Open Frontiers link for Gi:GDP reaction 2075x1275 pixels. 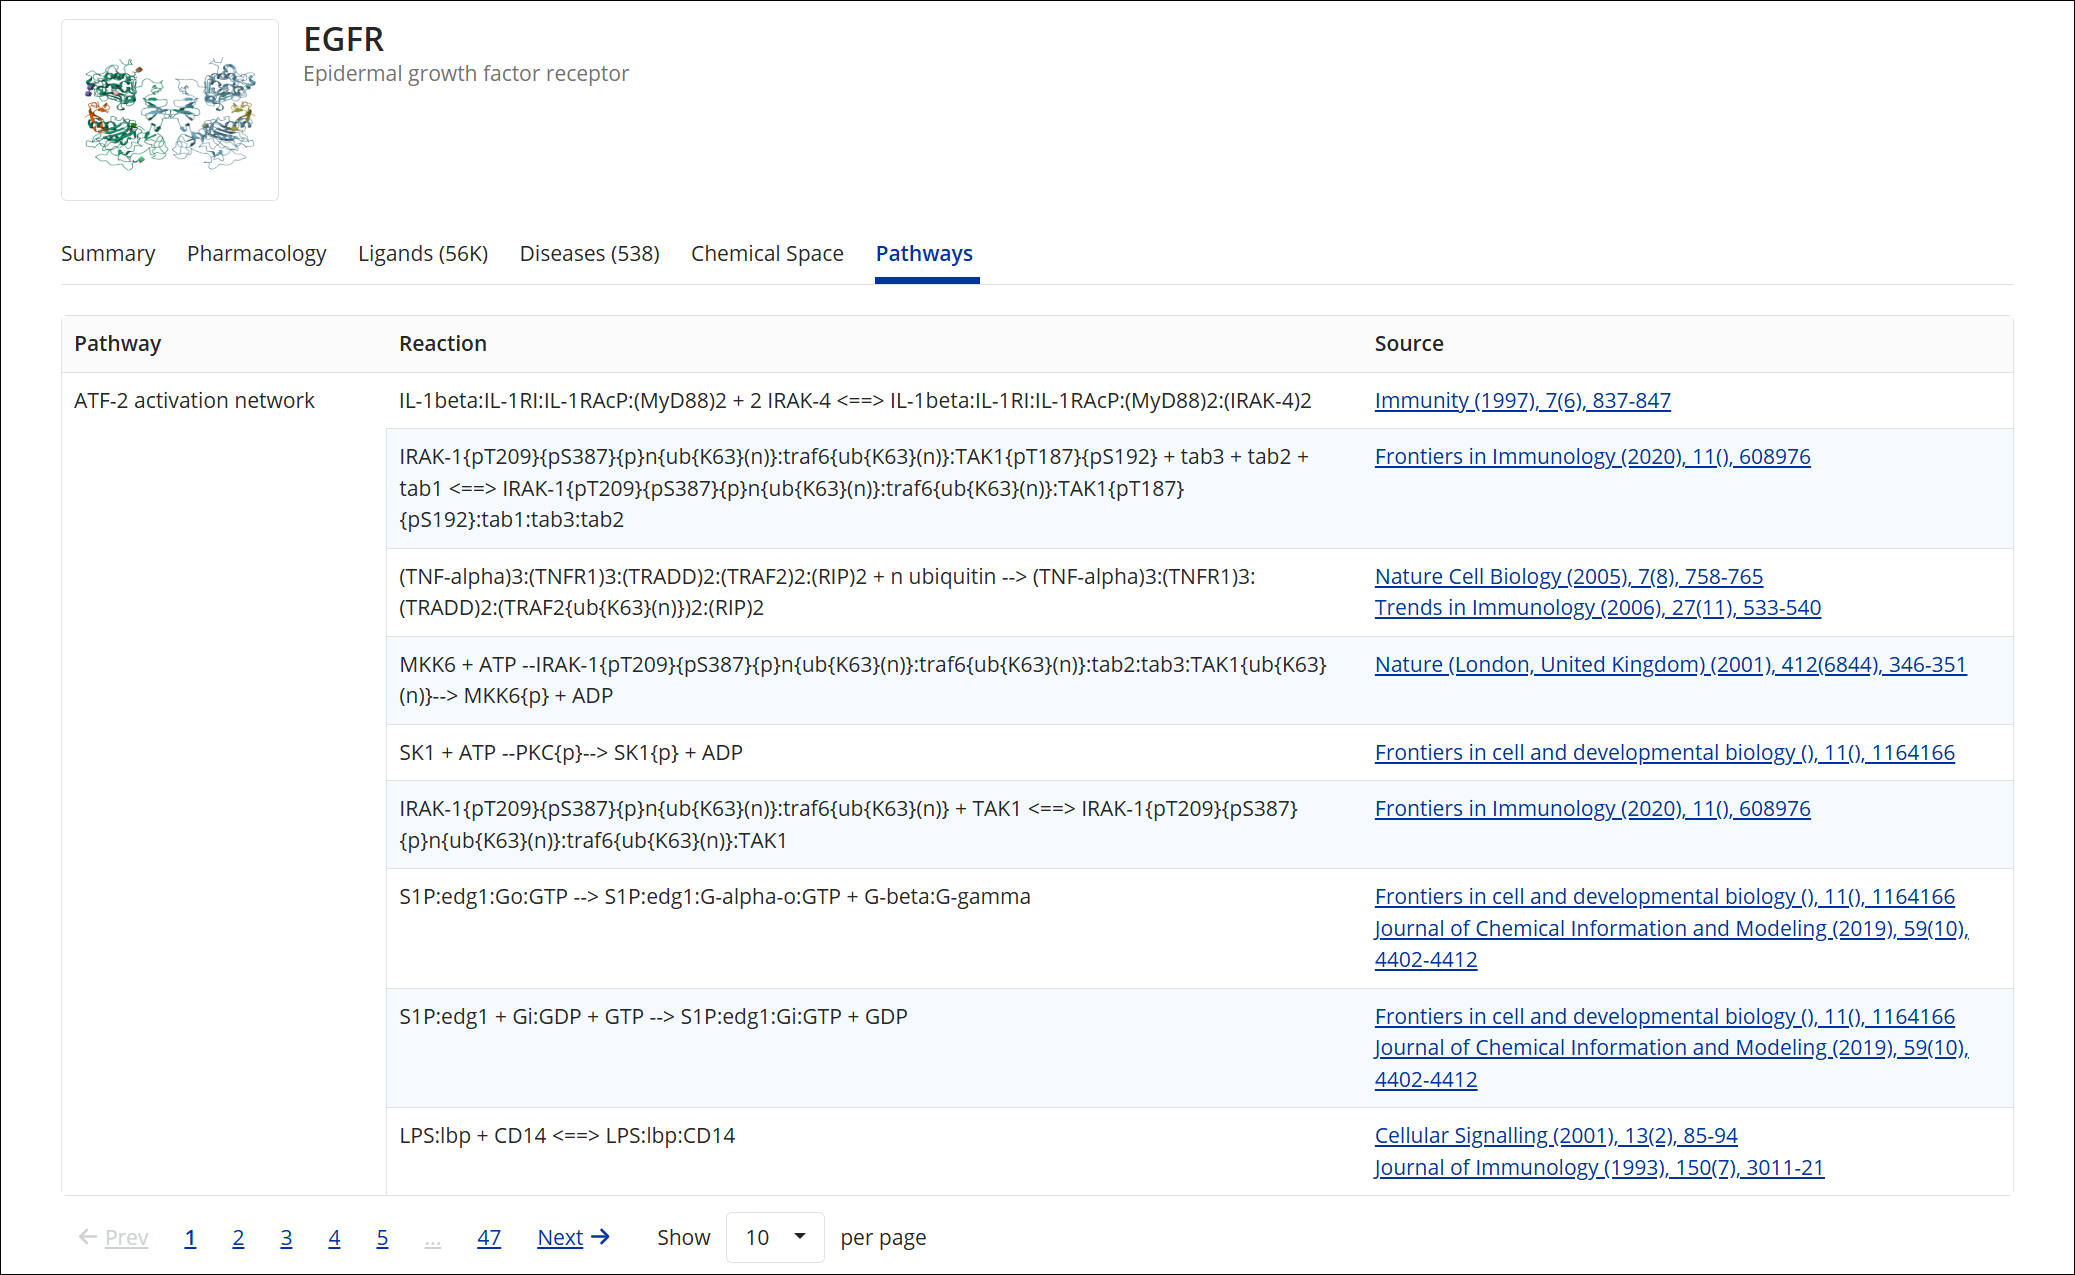[1664, 1017]
